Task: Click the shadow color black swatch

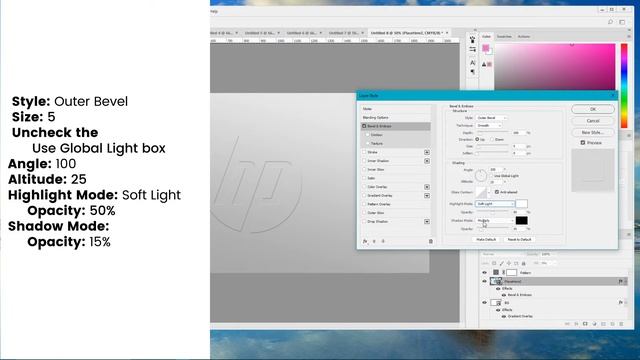Action: point(521,220)
